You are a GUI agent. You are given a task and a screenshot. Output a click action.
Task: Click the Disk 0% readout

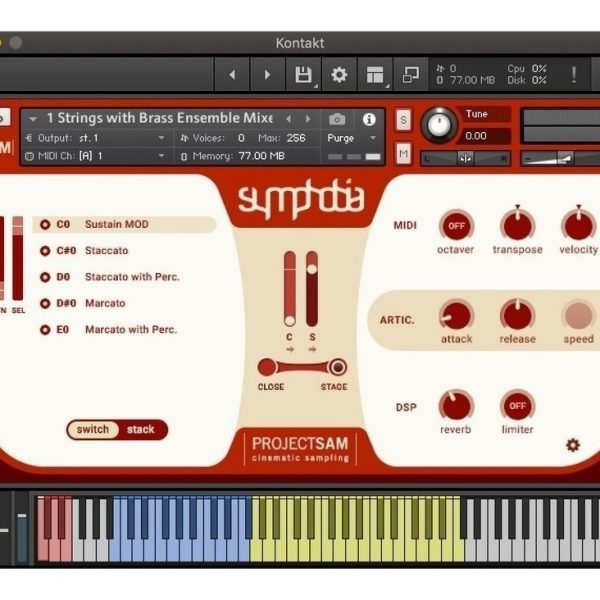[527, 80]
